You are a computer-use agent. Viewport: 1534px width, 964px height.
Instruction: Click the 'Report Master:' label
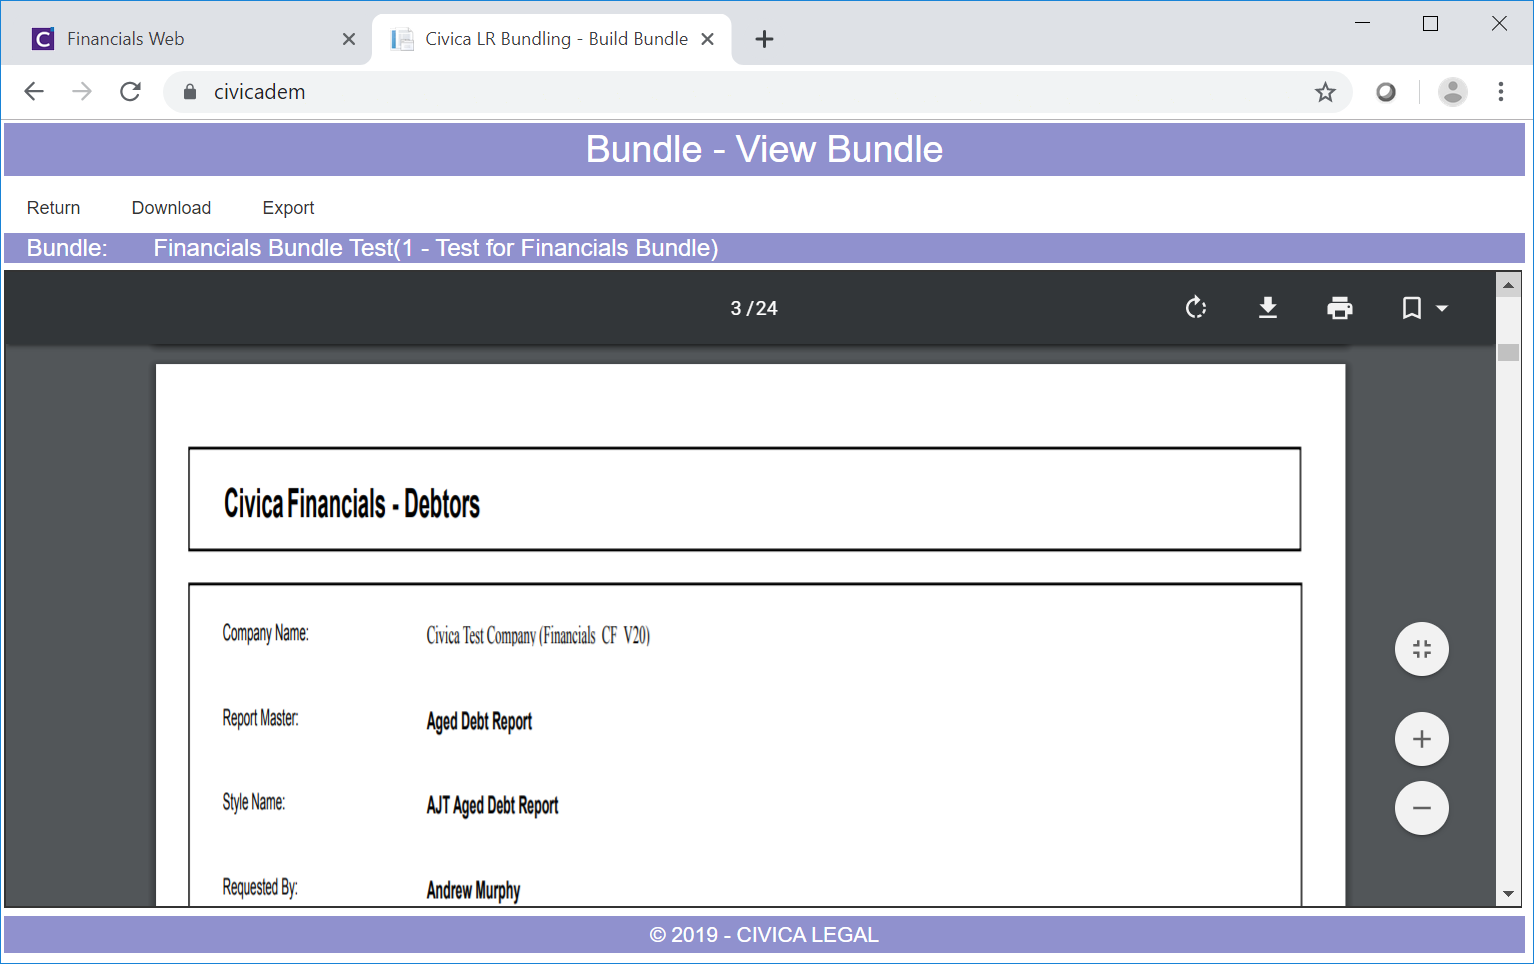(260, 718)
